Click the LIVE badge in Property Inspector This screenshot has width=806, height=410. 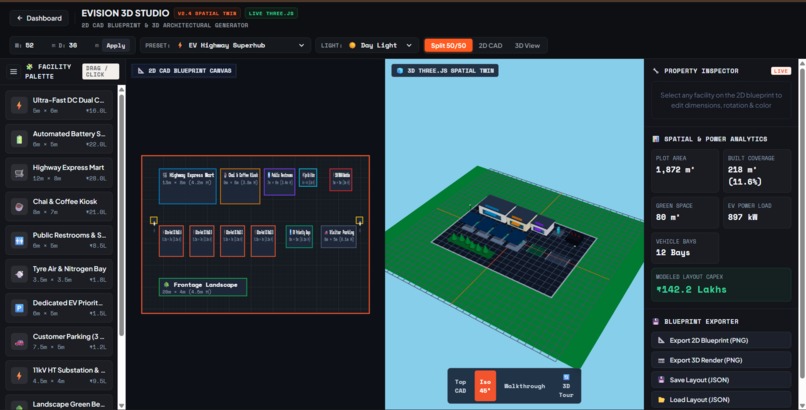coord(781,71)
